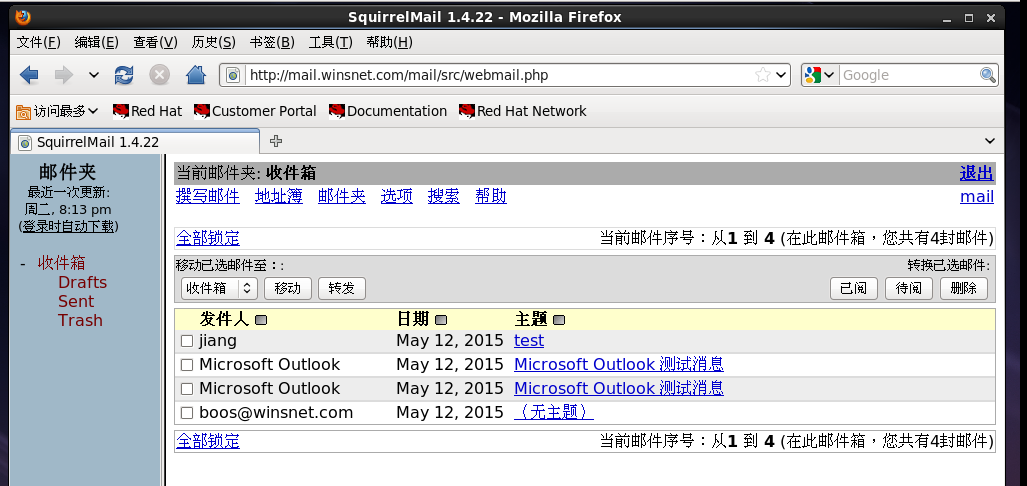Focus the Google search field
The height and width of the screenshot is (486, 1027).
tap(909, 75)
